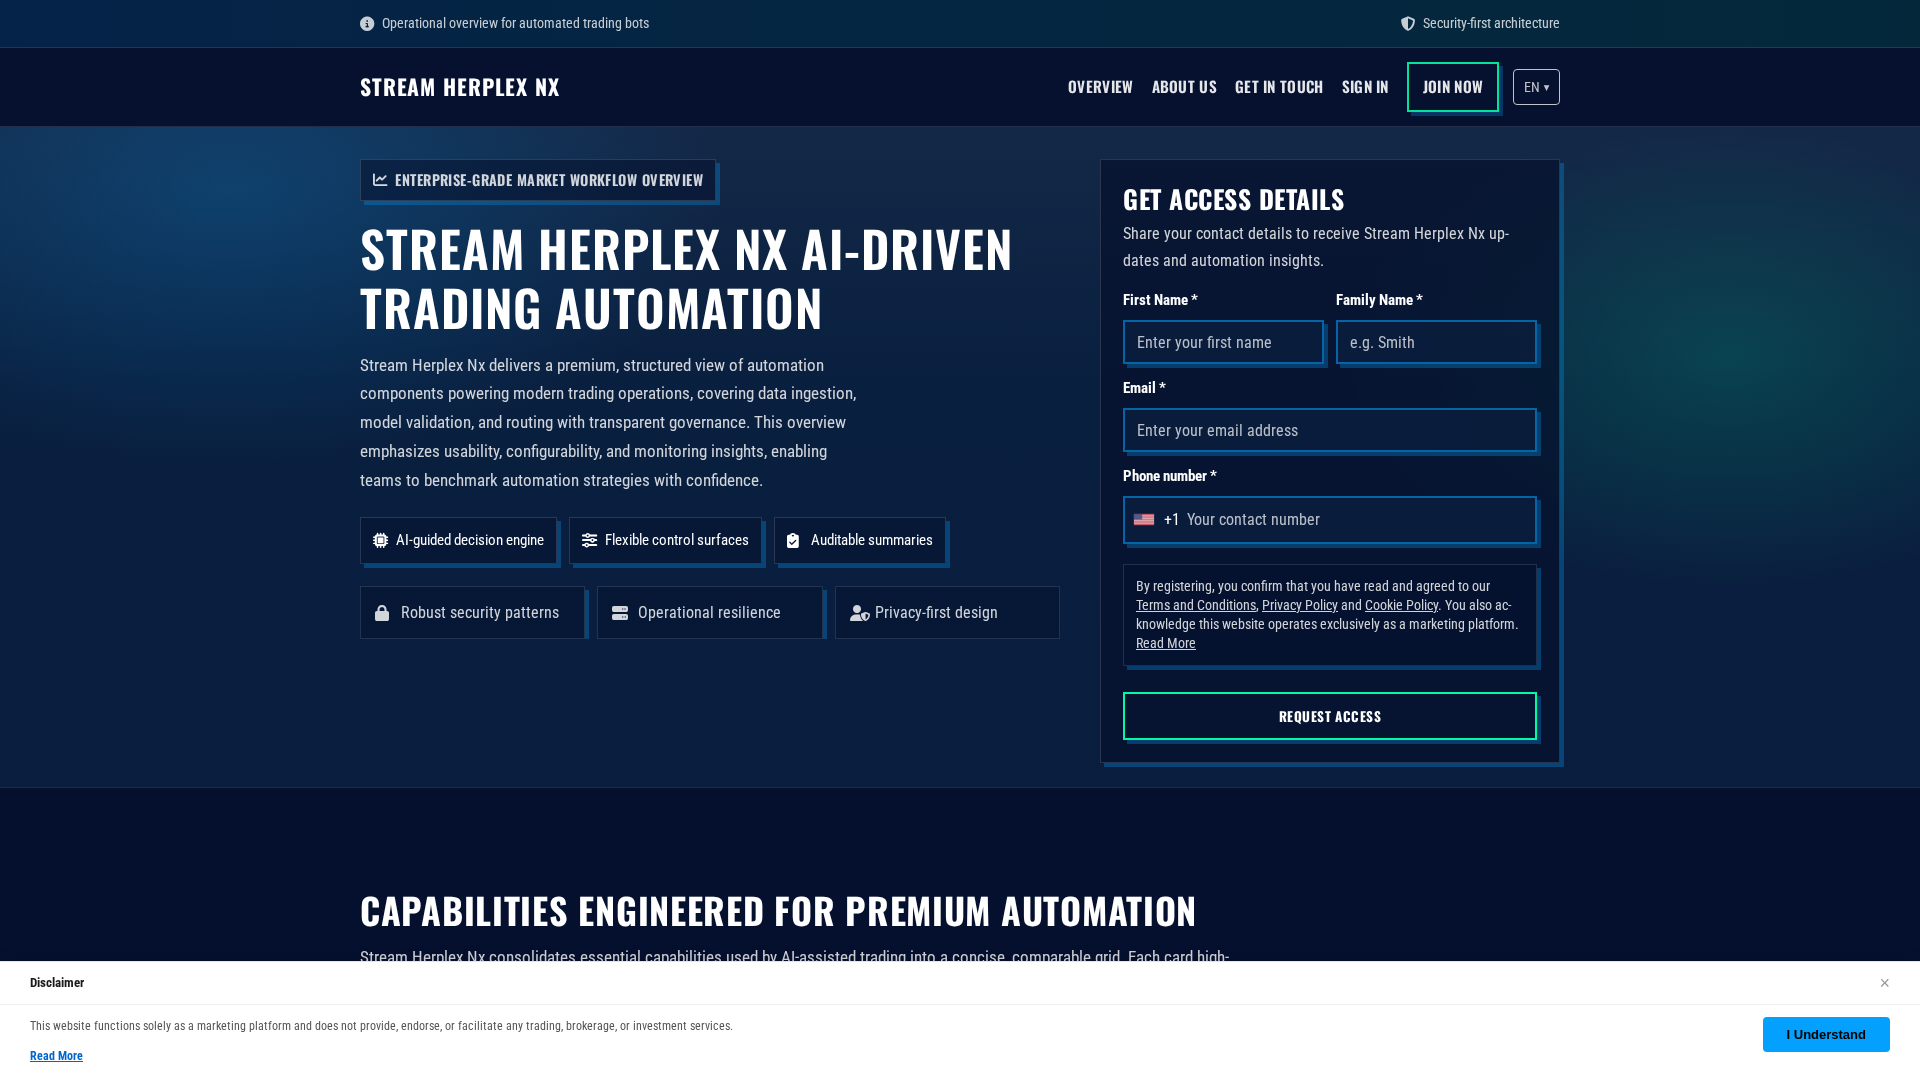This screenshot has width=1920, height=1080.
Task: Click the Disclaimer title text
Action: coord(57,983)
